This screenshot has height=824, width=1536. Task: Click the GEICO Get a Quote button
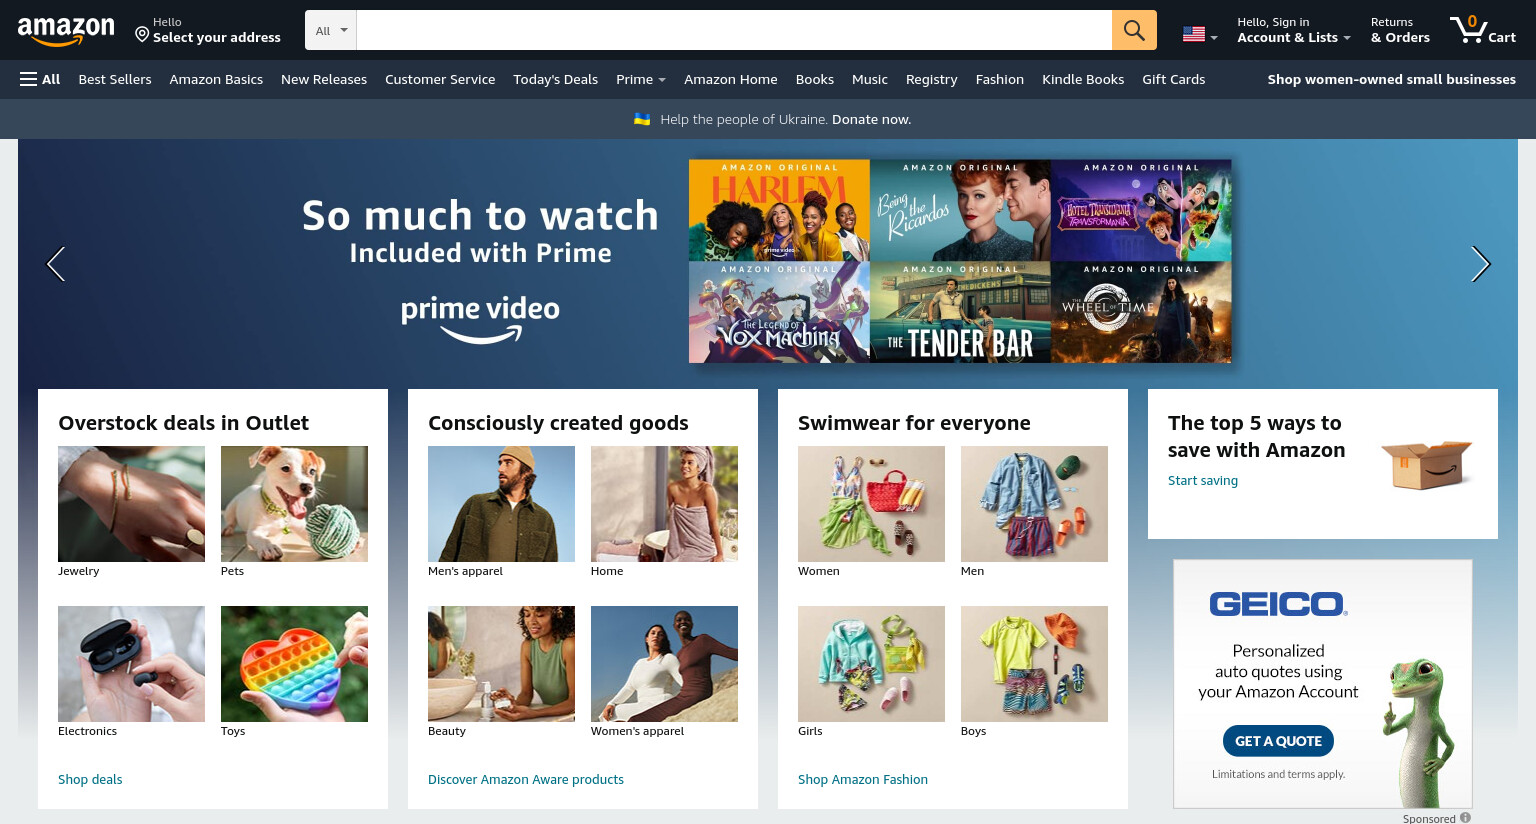tap(1278, 741)
